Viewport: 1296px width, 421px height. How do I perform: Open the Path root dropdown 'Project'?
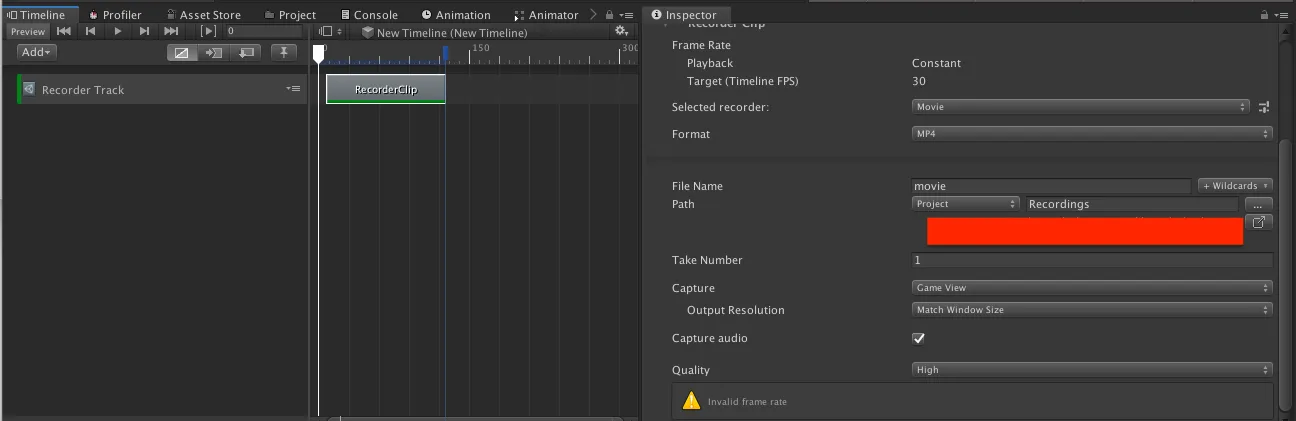pos(966,204)
